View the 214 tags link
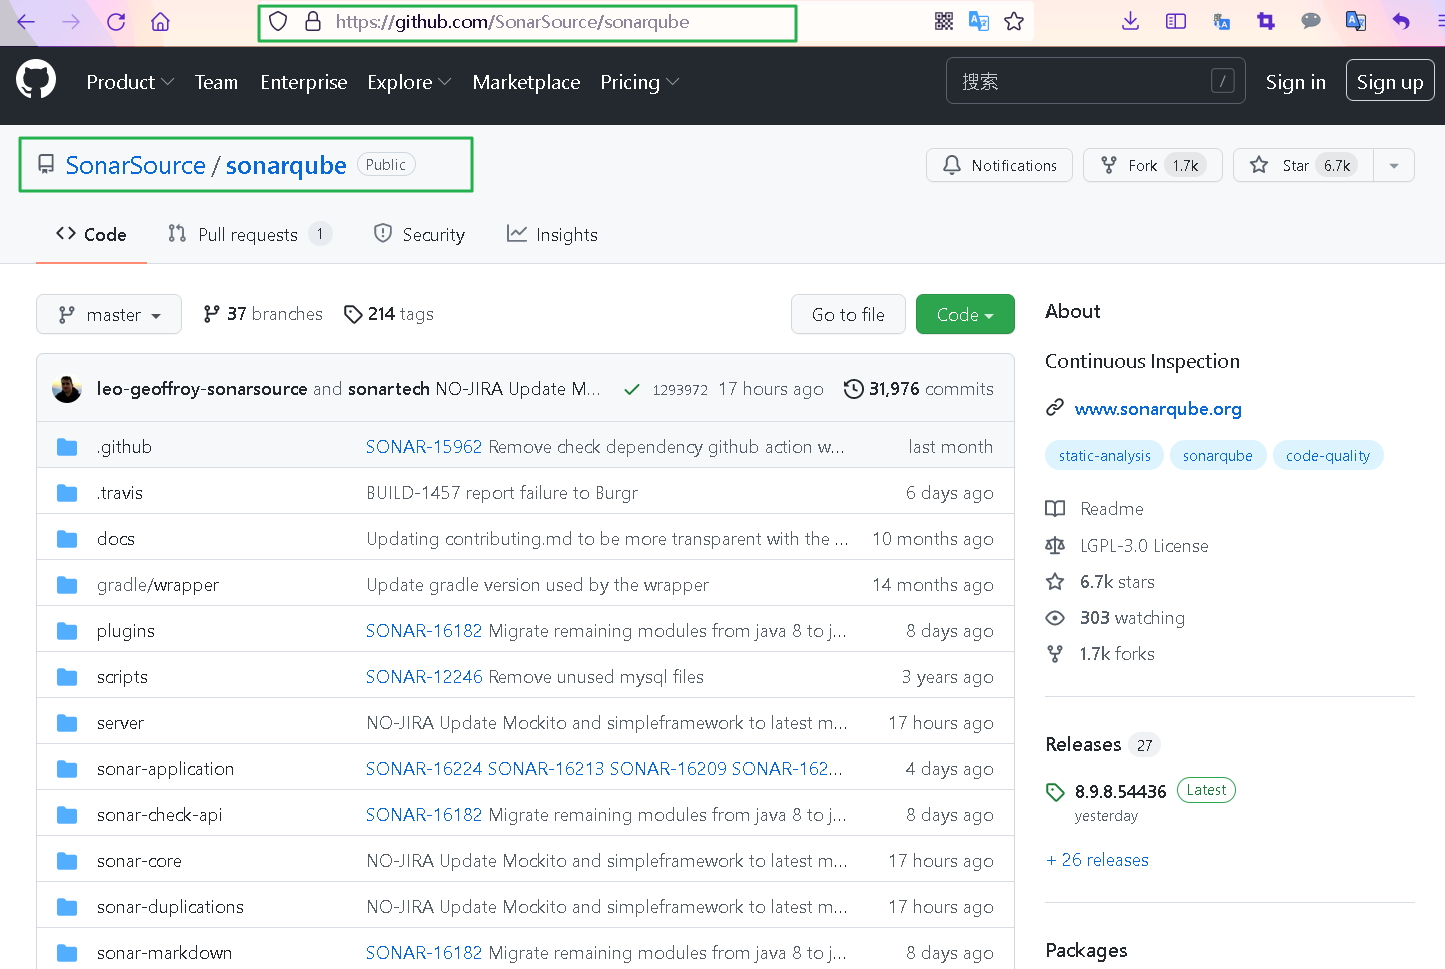Viewport: 1445px width, 969px height. (389, 314)
